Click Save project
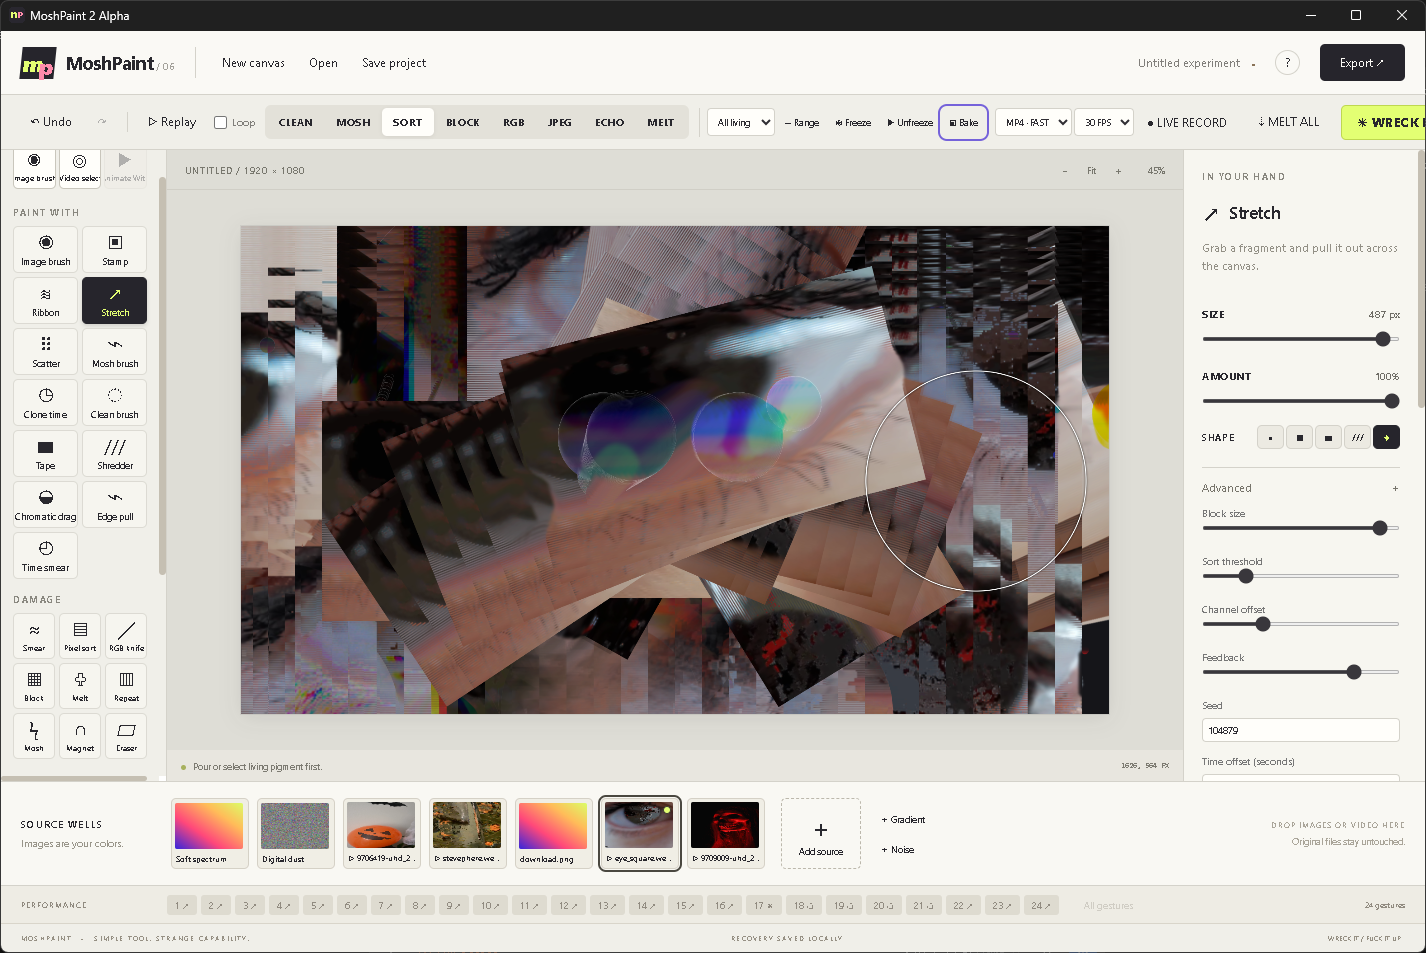Image resolution: width=1426 pixels, height=953 pixels. tap(394, 63)
